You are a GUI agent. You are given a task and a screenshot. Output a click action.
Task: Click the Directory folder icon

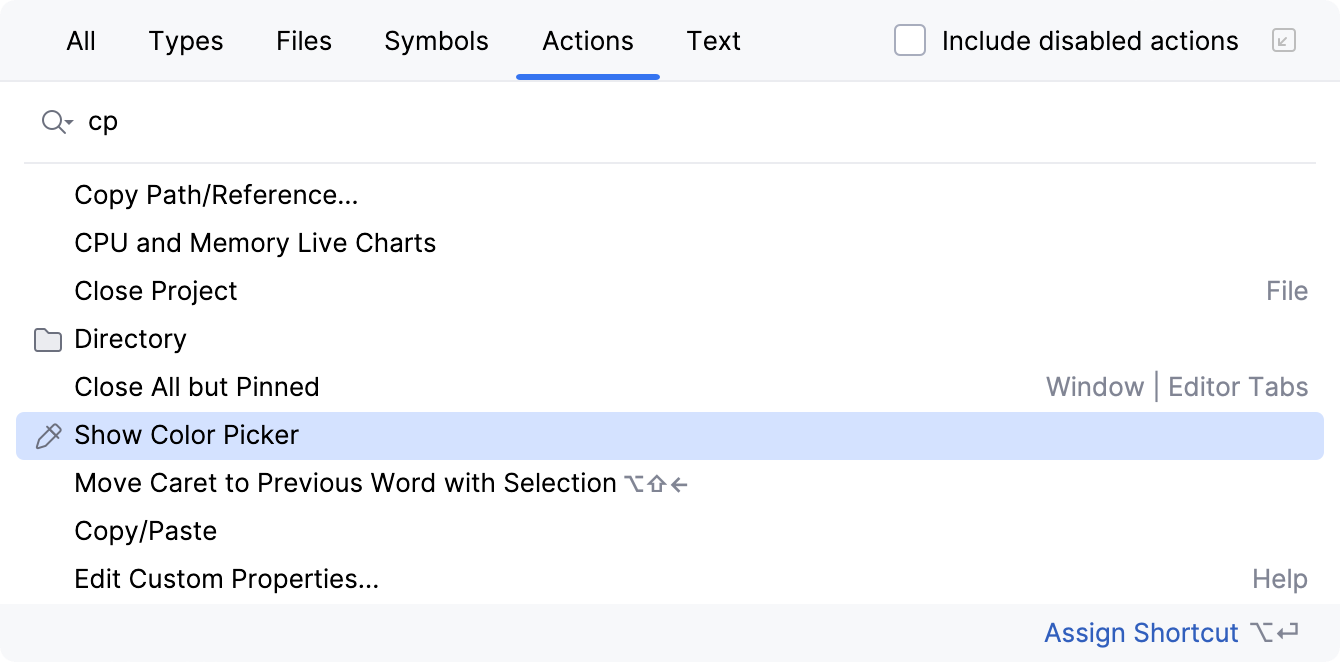(x=47, y=339)
